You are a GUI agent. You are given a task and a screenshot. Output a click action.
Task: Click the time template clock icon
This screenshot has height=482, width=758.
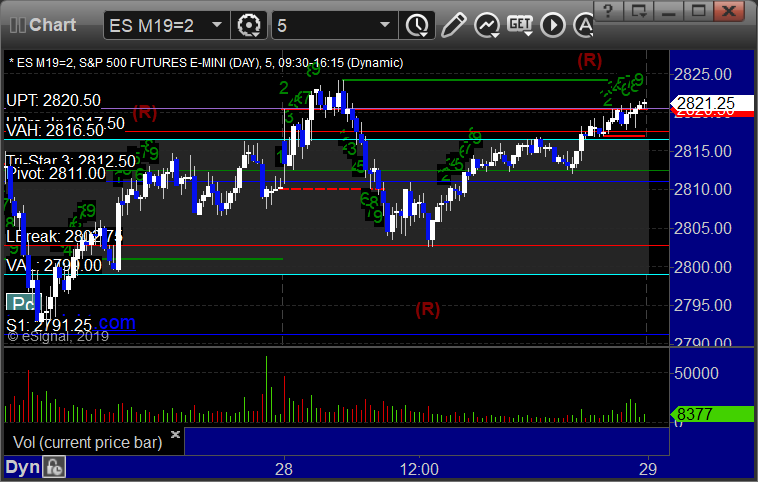(415, 23)
